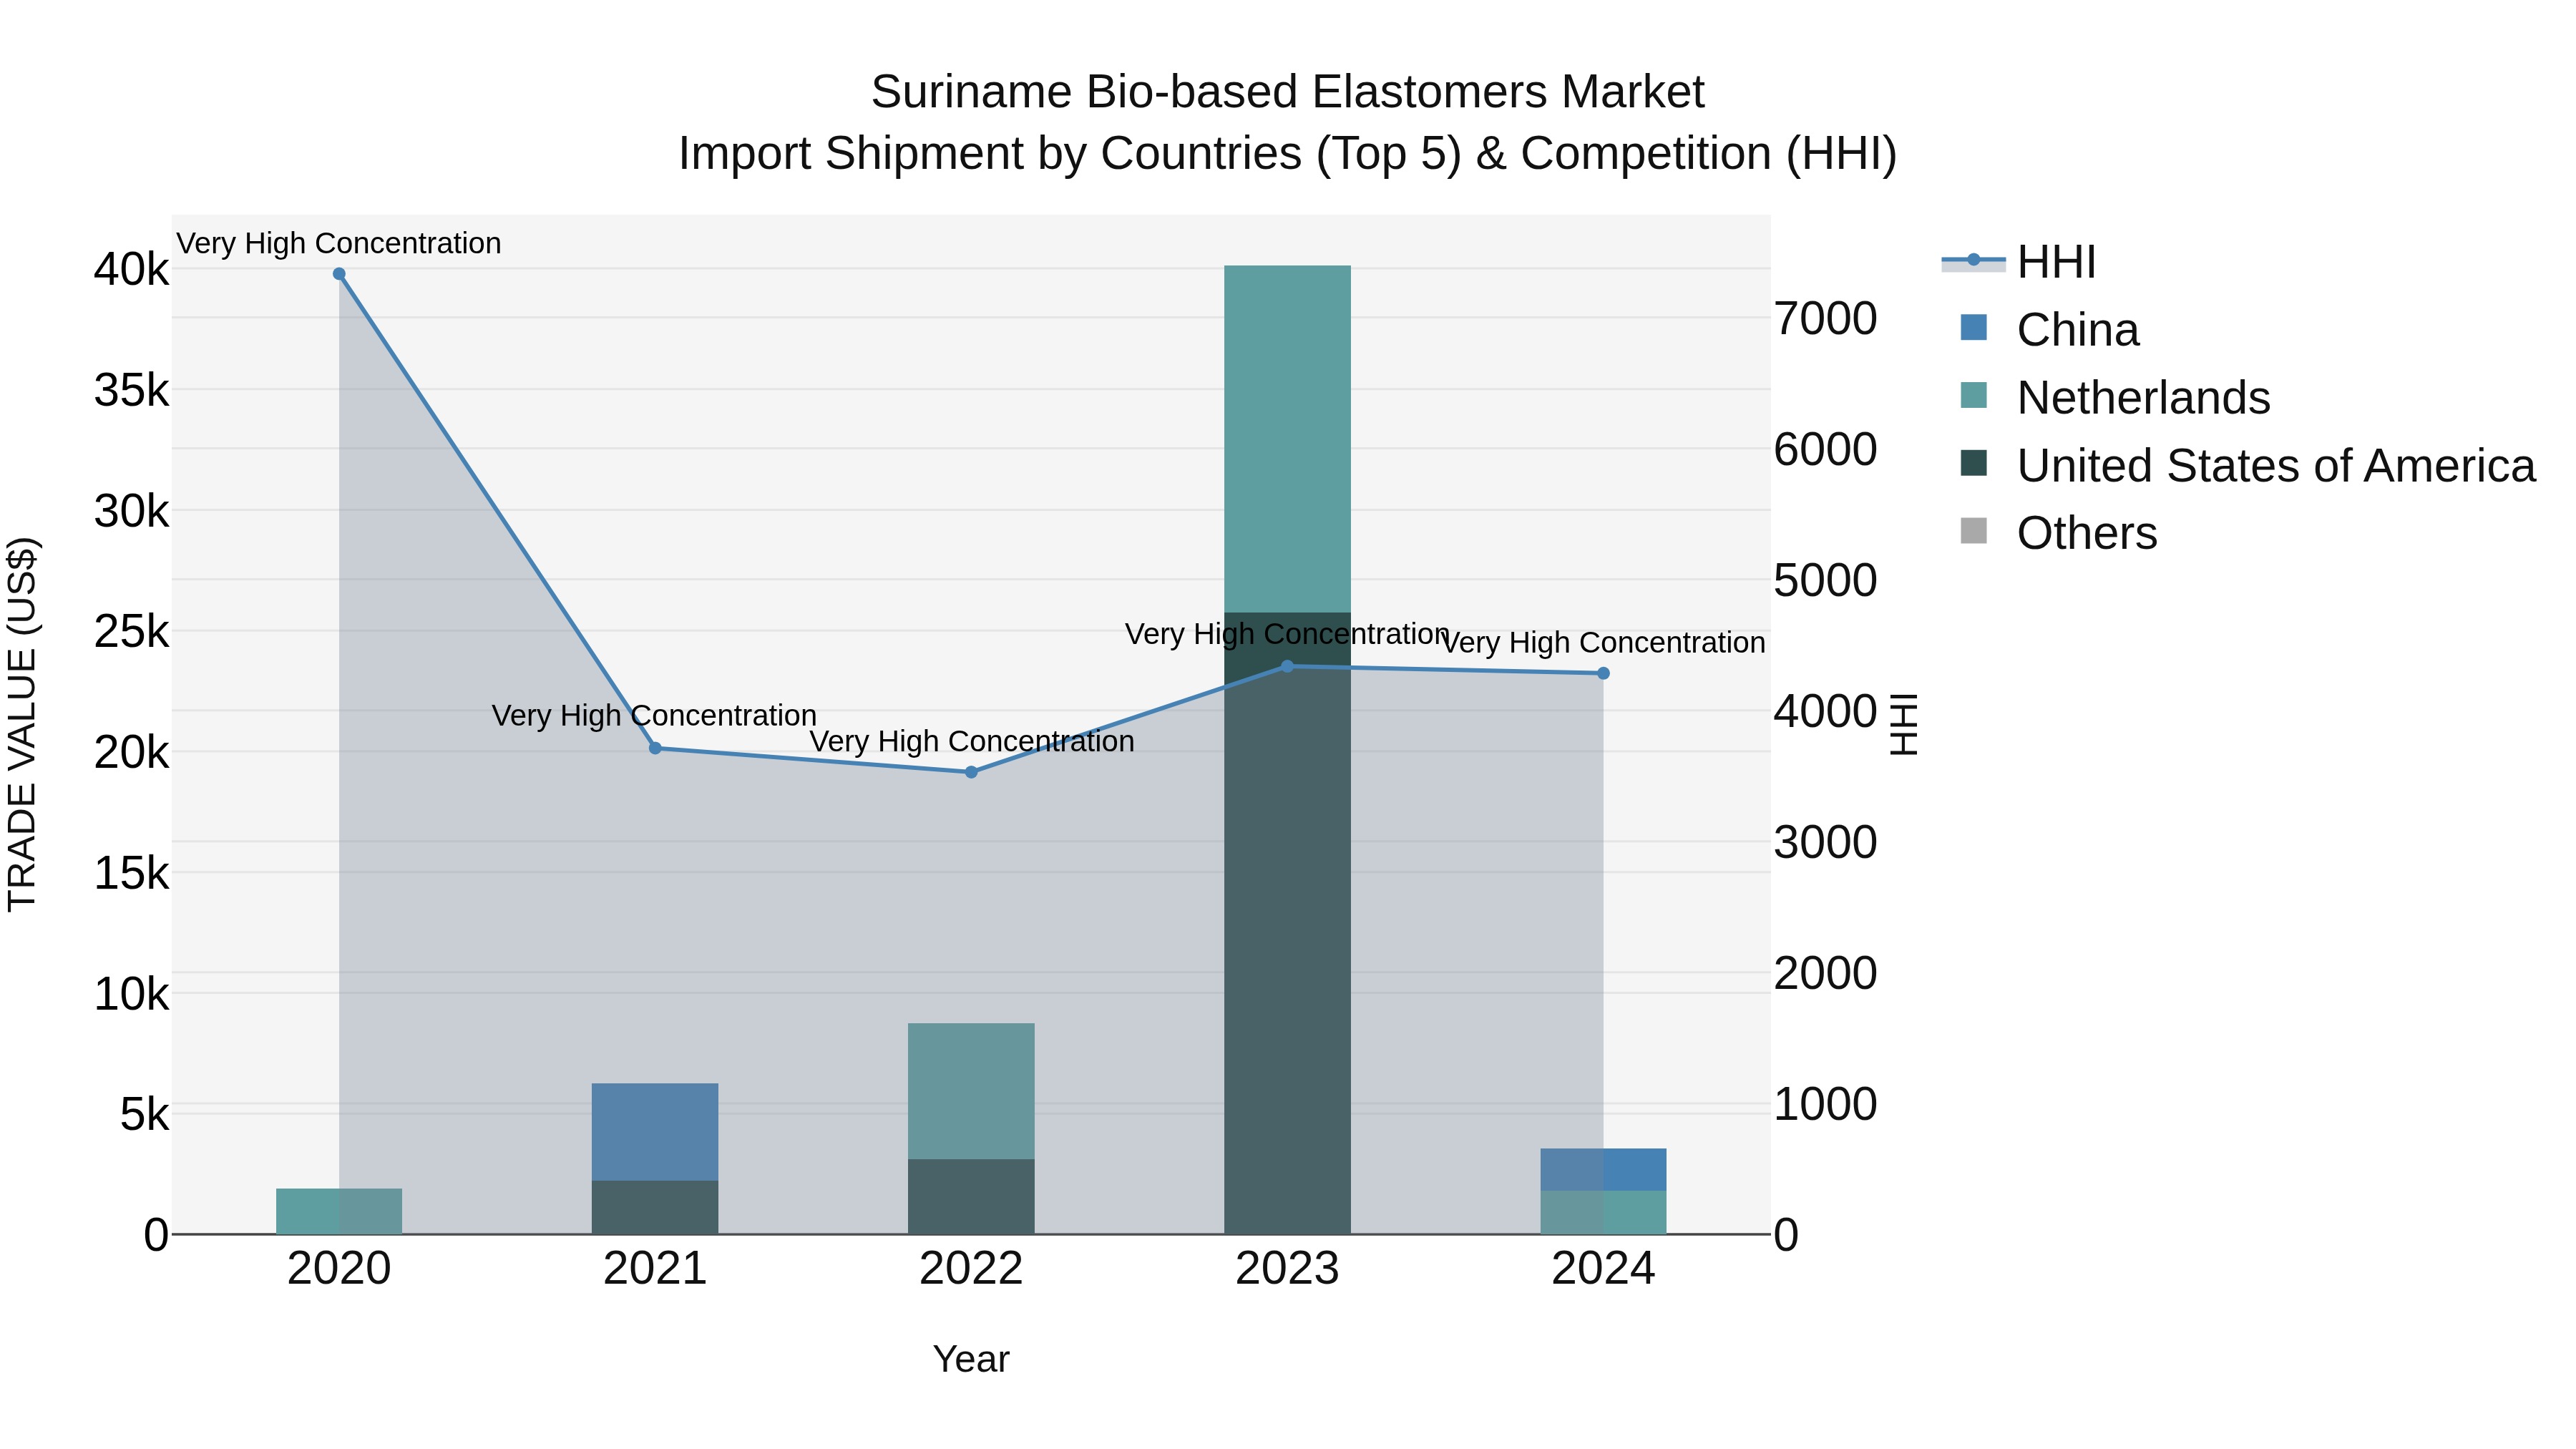Click the 2022 United States bar segment
The width and height of the screenshot is (2576, 1449).
pyautogui.click(x=971, y=1197)
